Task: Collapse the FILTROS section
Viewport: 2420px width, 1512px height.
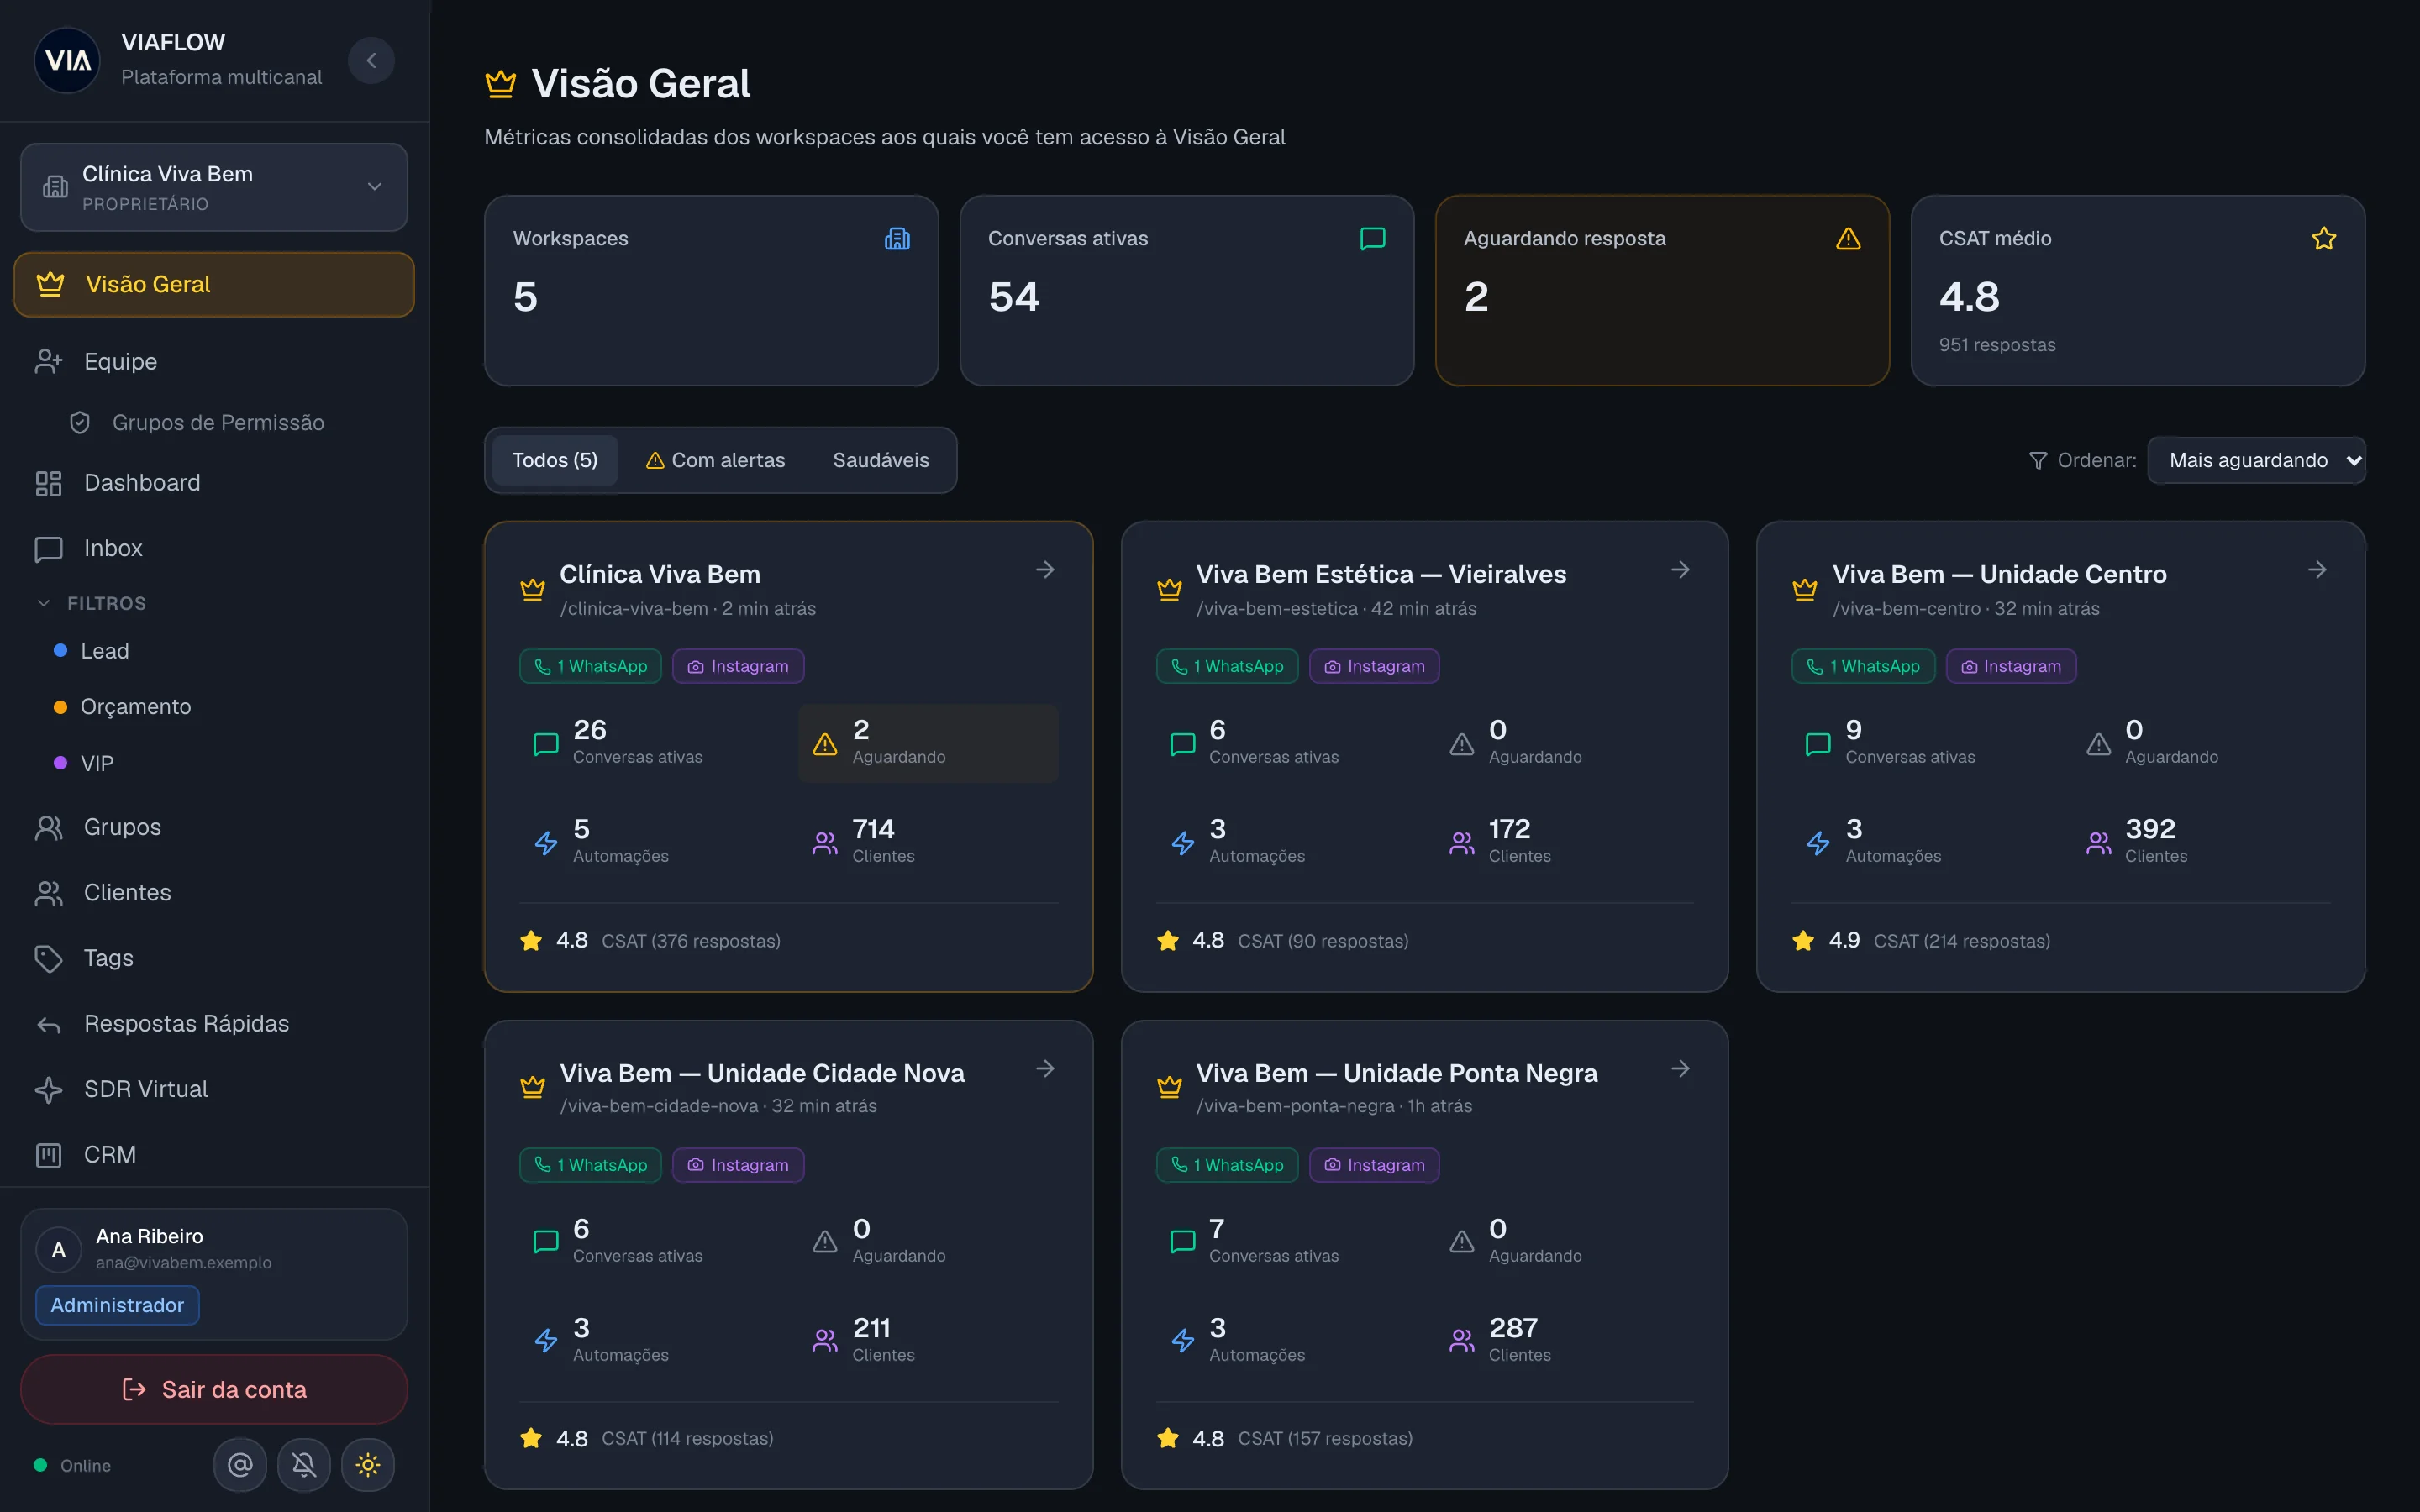Action: pyautogui.click(x=92, y=603)
